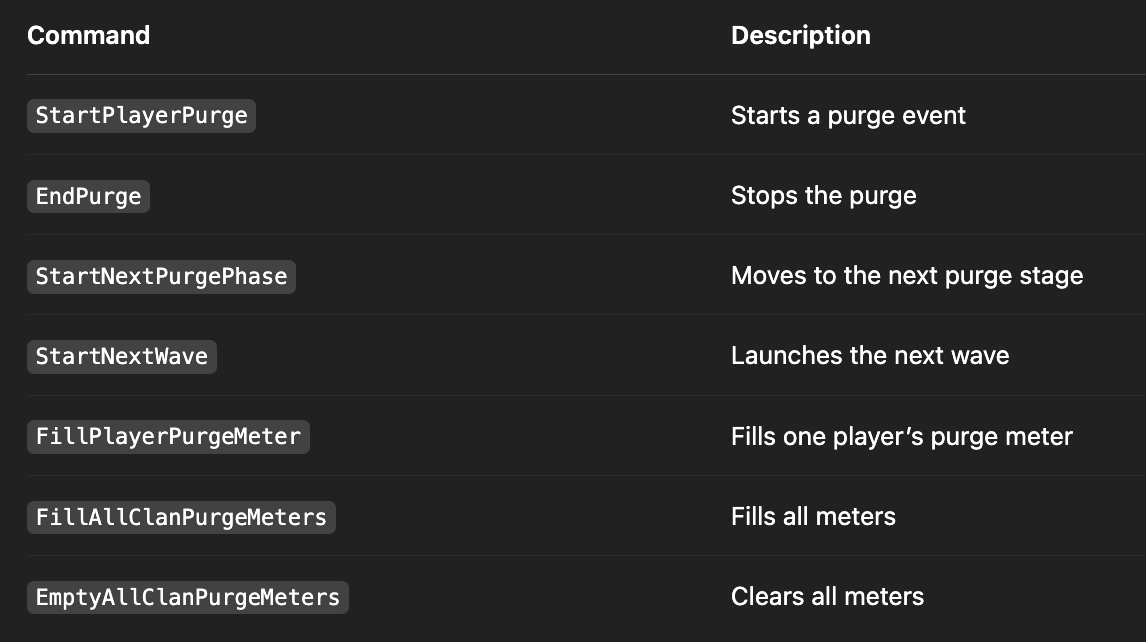Select the EndPurge command chip
This screenshot has width=1146, height=642.
88,196
